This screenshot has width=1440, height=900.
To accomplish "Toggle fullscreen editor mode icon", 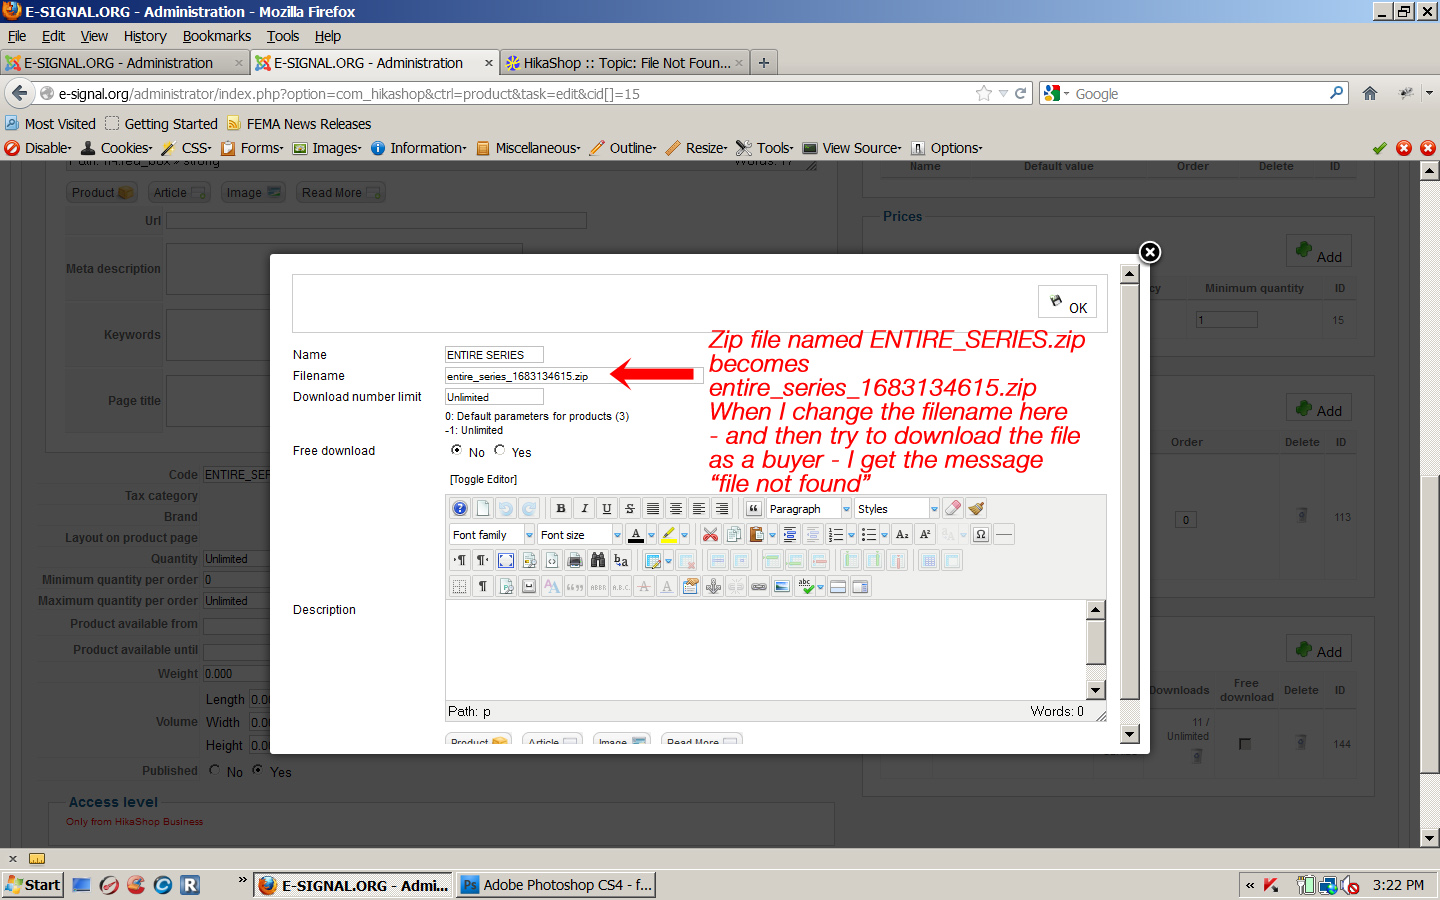I will click(506, 561).
